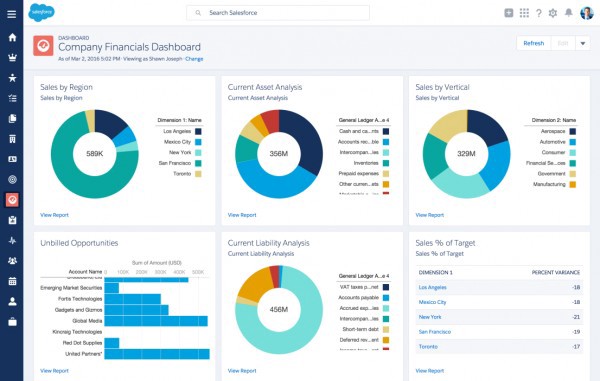Click the red dashboard gauge icon in header

click(43, 46)
